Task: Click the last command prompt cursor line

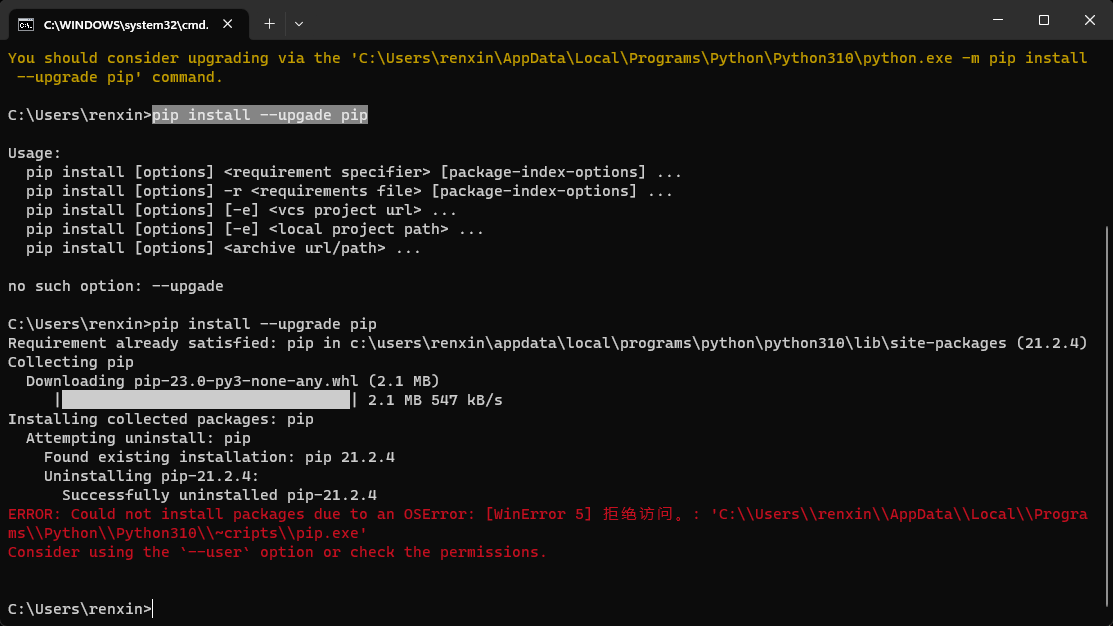Action: click(80, 609)
